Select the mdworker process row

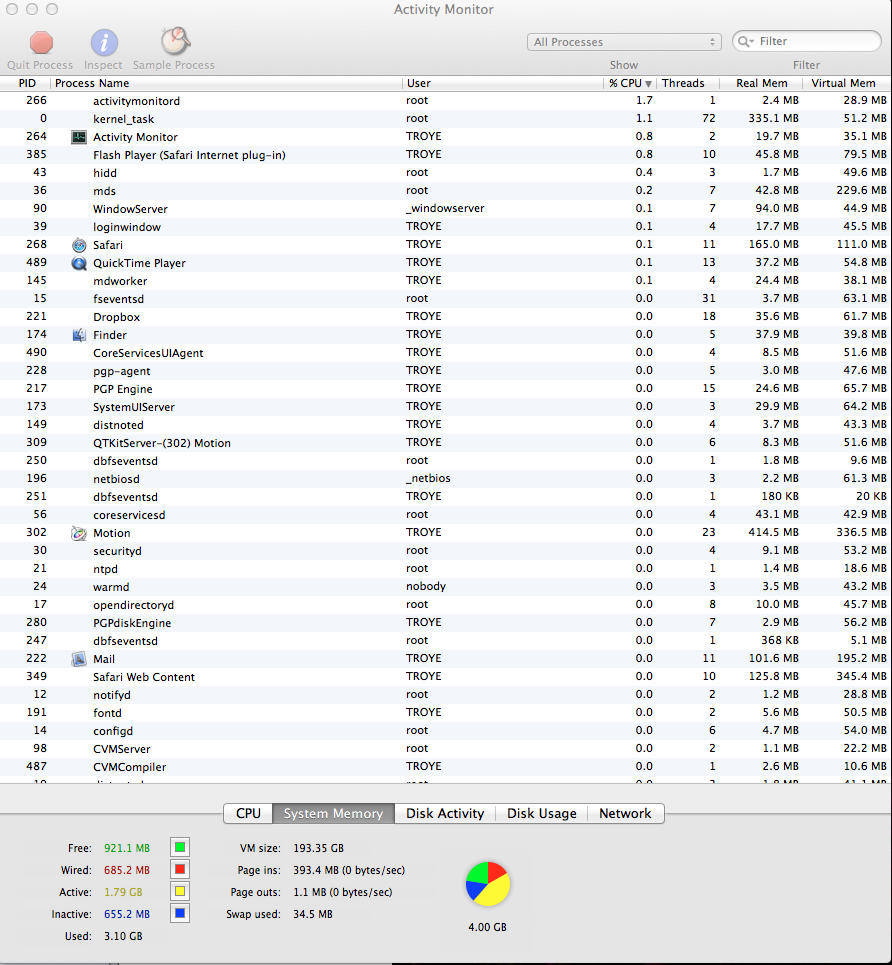(446, 281)
